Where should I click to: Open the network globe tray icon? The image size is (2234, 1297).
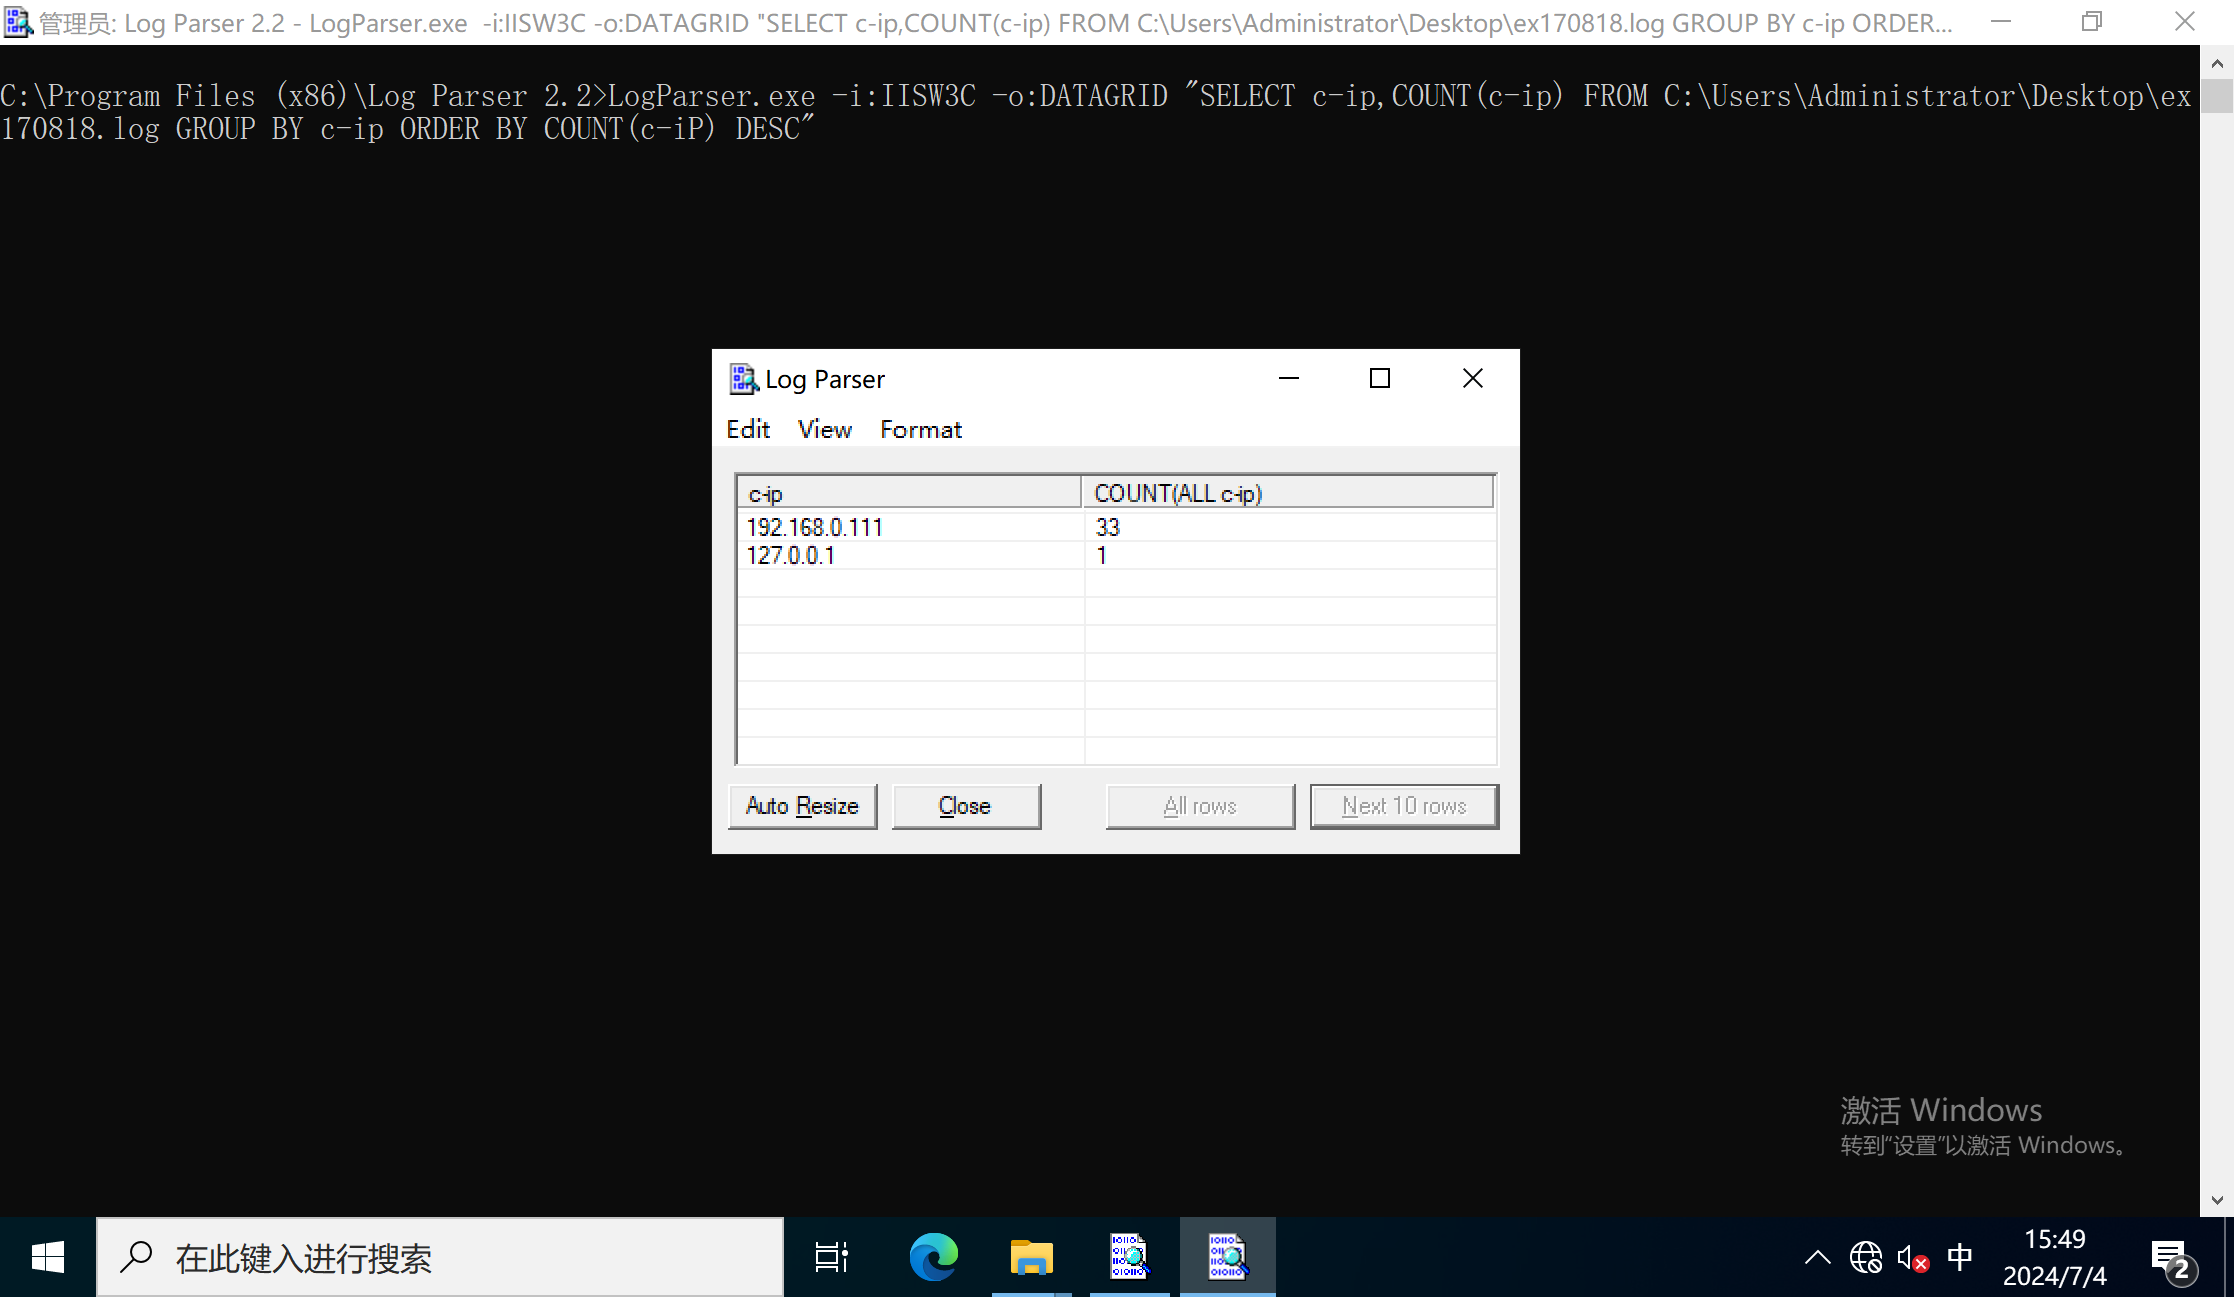coord(1866,1257)
